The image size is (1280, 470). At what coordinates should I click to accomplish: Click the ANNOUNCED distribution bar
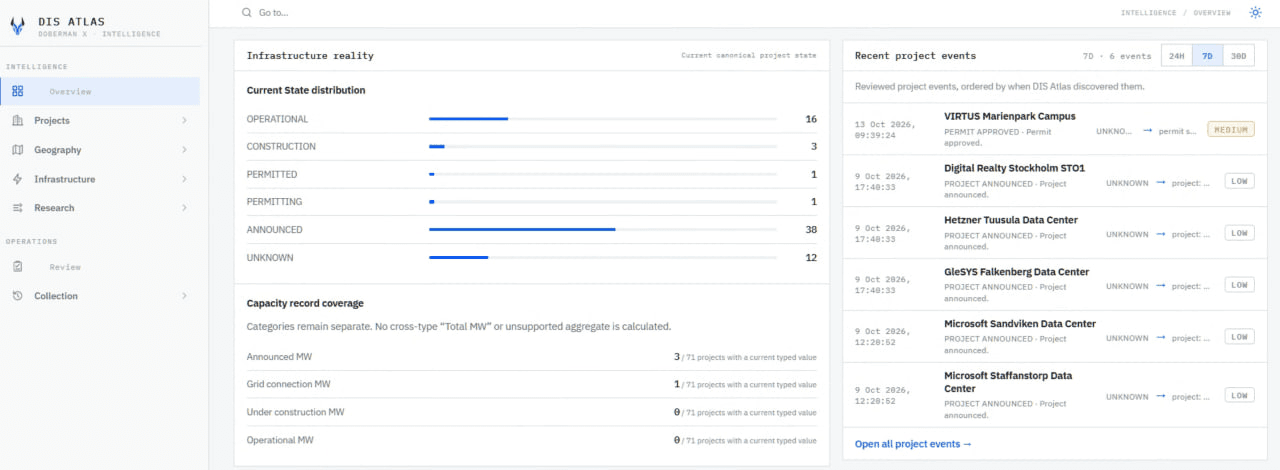click(603, 229)
